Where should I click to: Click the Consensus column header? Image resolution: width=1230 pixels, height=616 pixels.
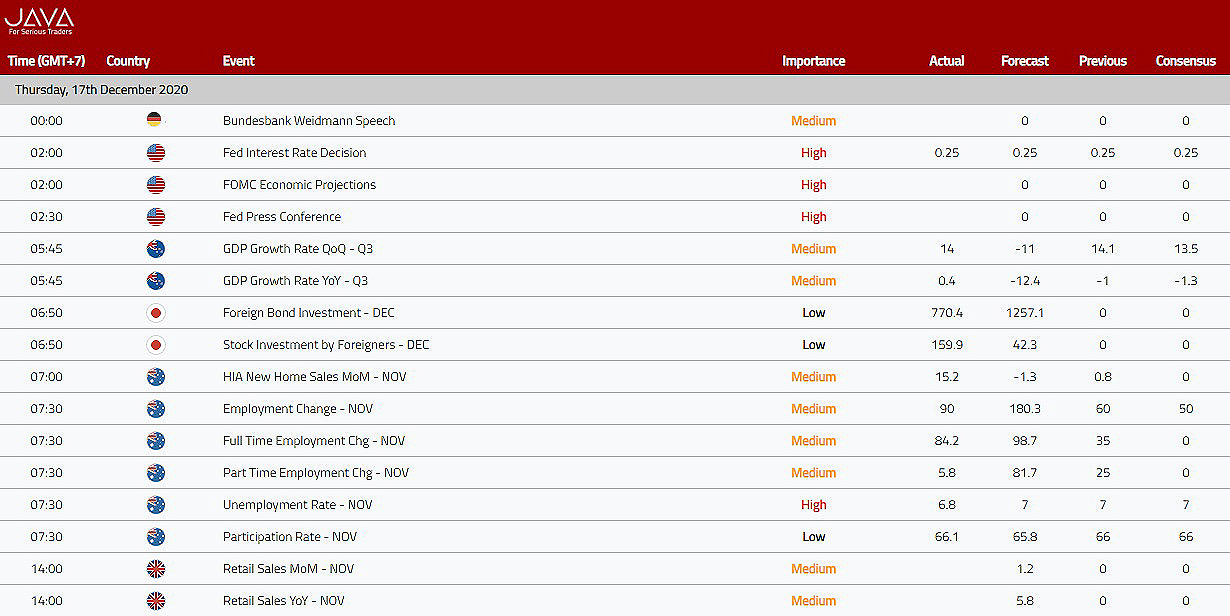coord(1185,61)
